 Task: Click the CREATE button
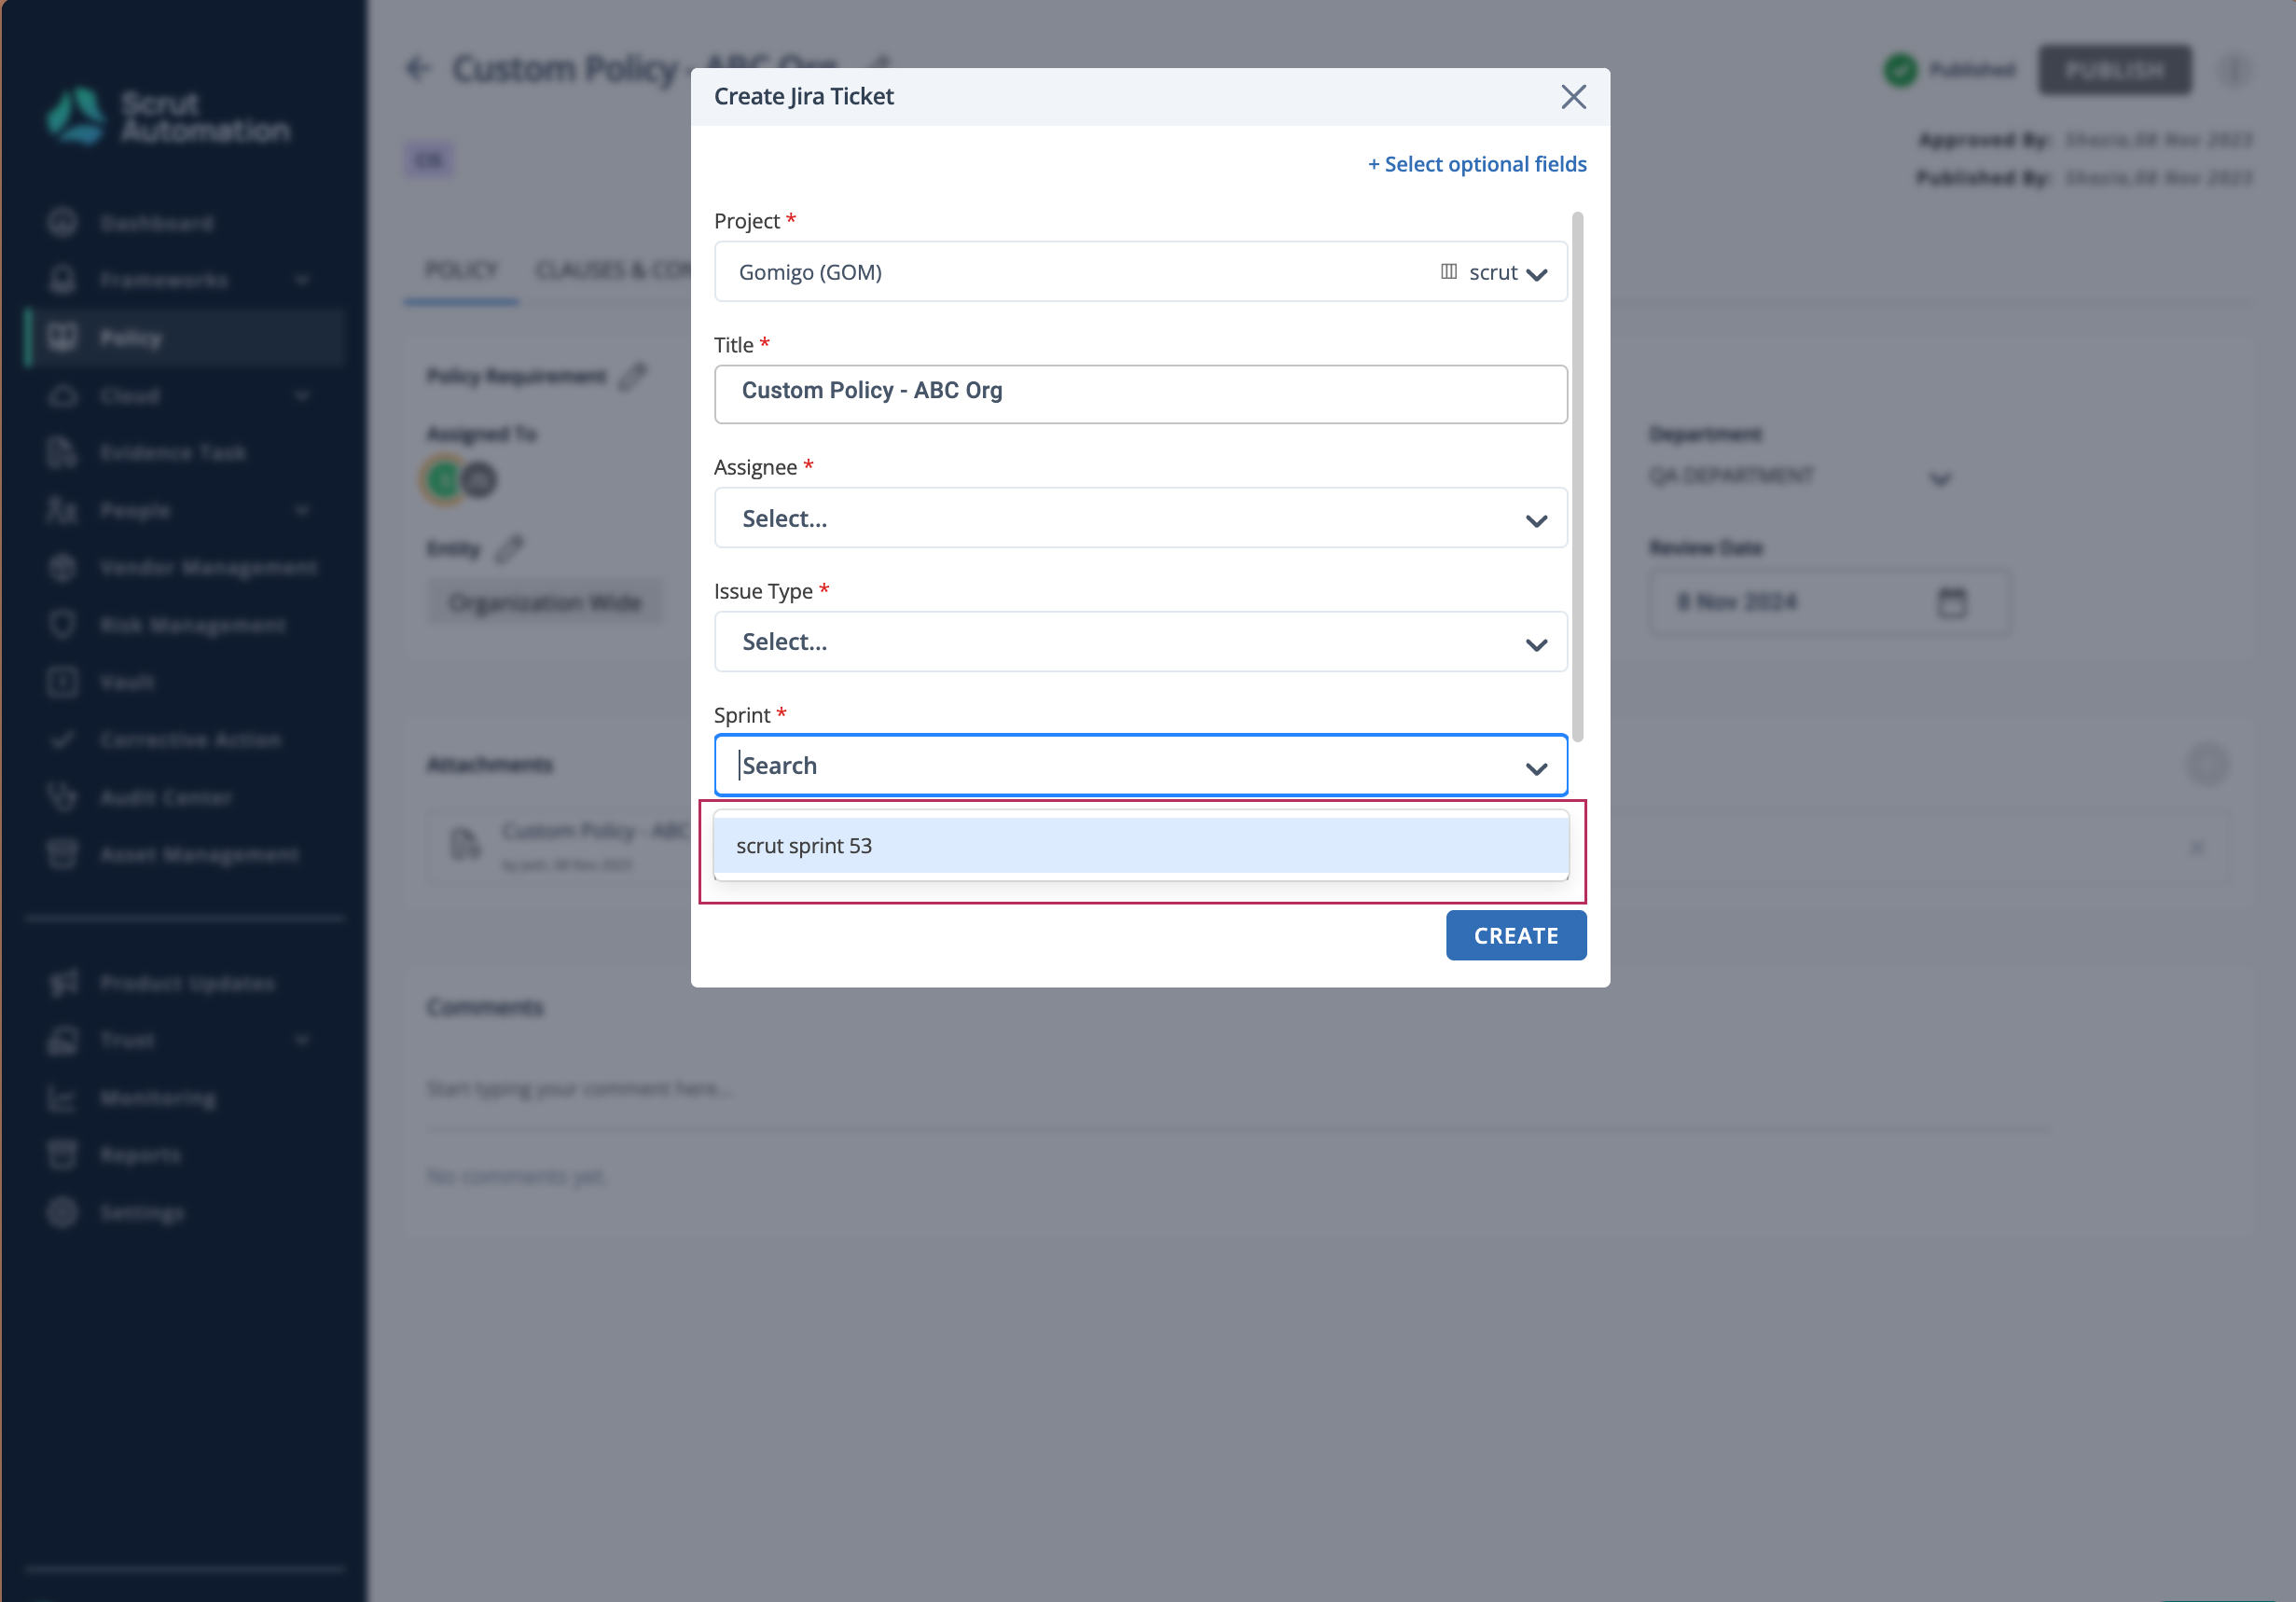click(1515, 936)
